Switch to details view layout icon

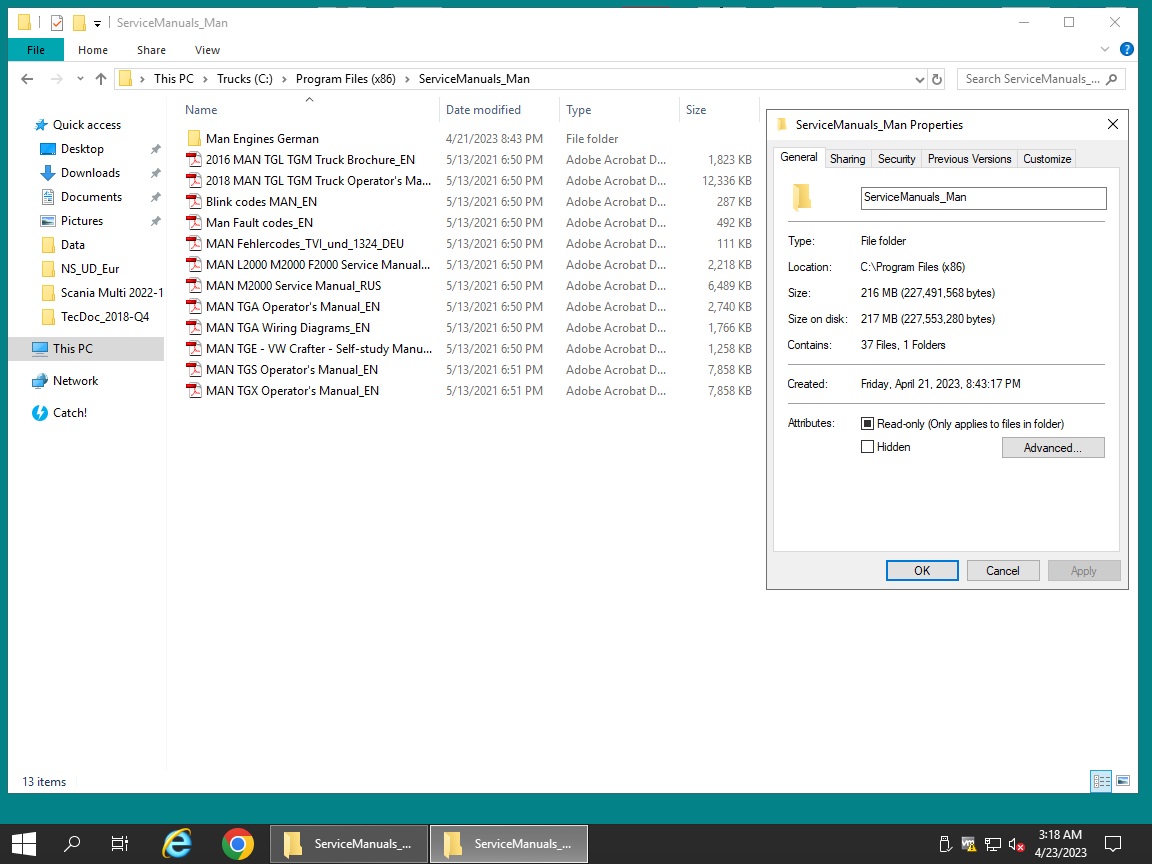tap(1101, 781)
